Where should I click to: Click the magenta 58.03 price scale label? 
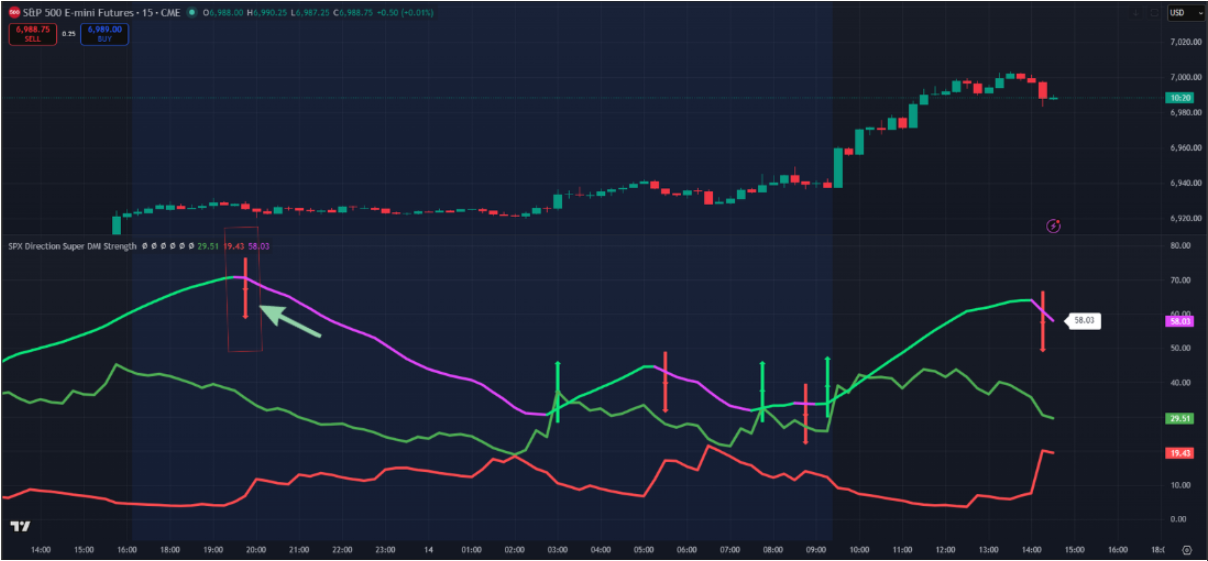(x=1180, y=321)
